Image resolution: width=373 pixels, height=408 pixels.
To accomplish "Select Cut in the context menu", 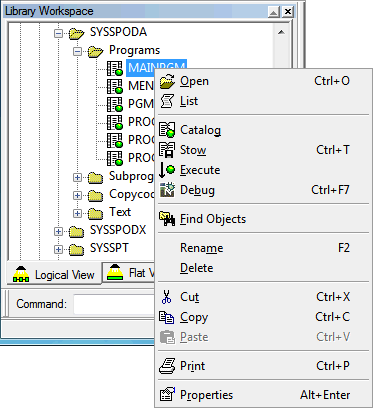I will (x=263, y=297).
